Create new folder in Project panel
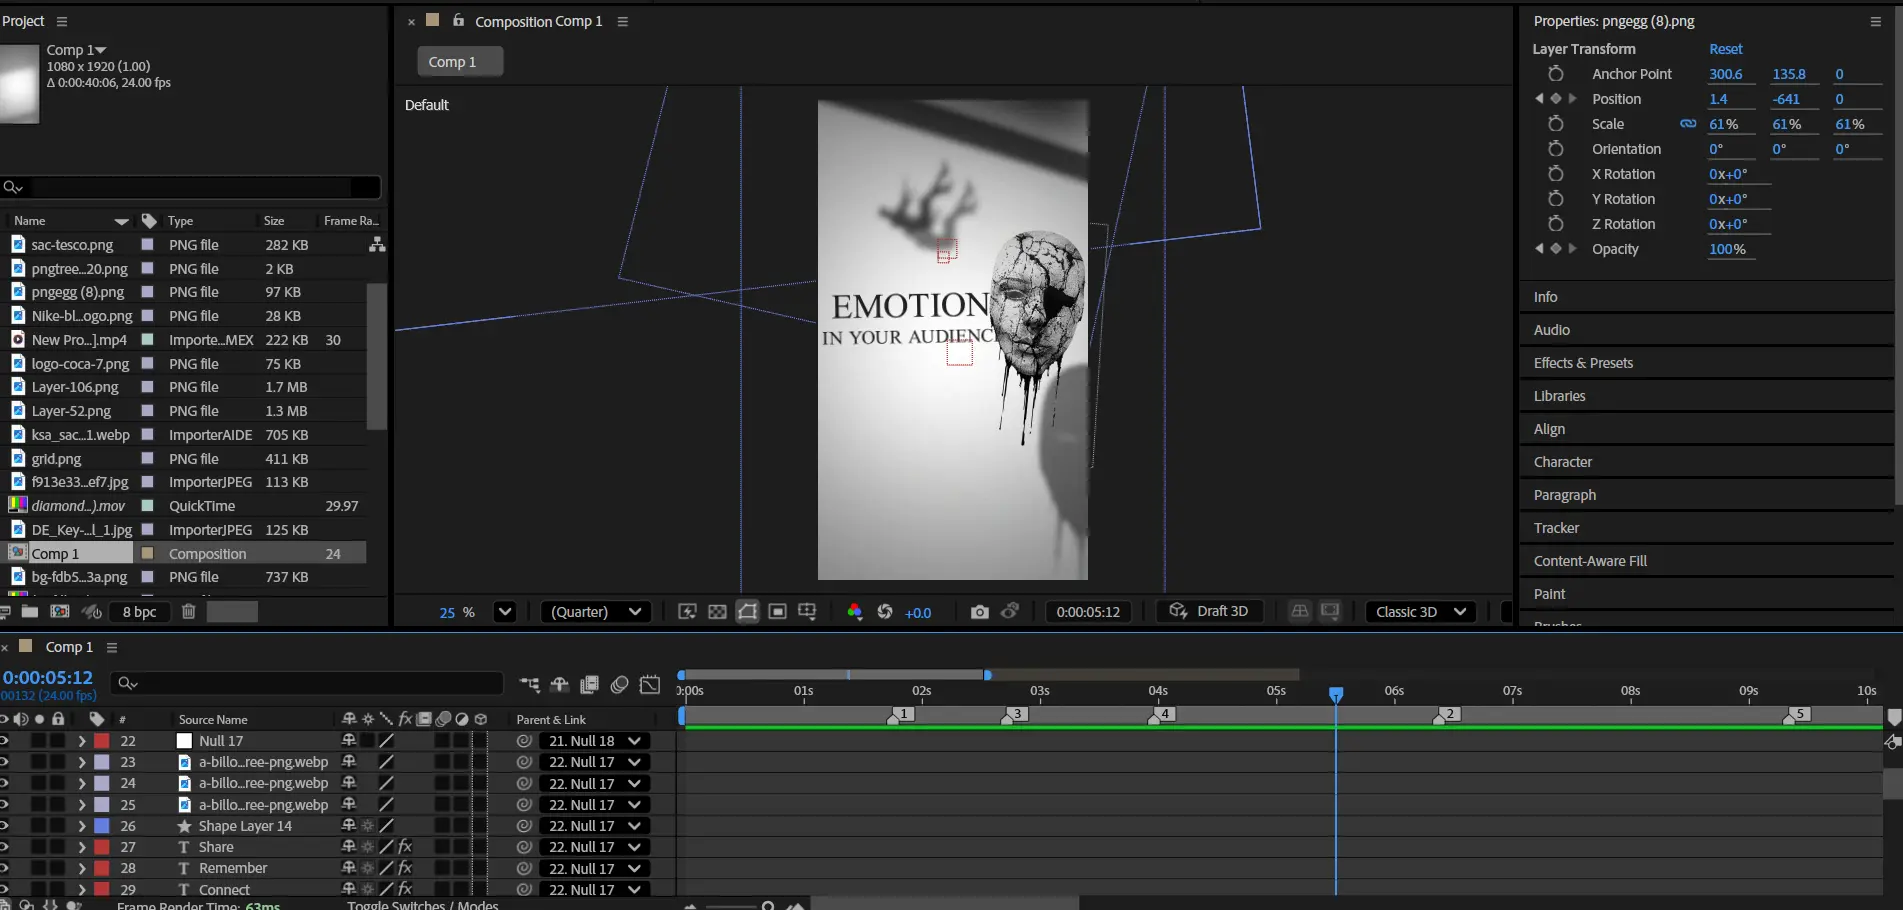This screenshot has height=910, width=1903. point(30,612)
